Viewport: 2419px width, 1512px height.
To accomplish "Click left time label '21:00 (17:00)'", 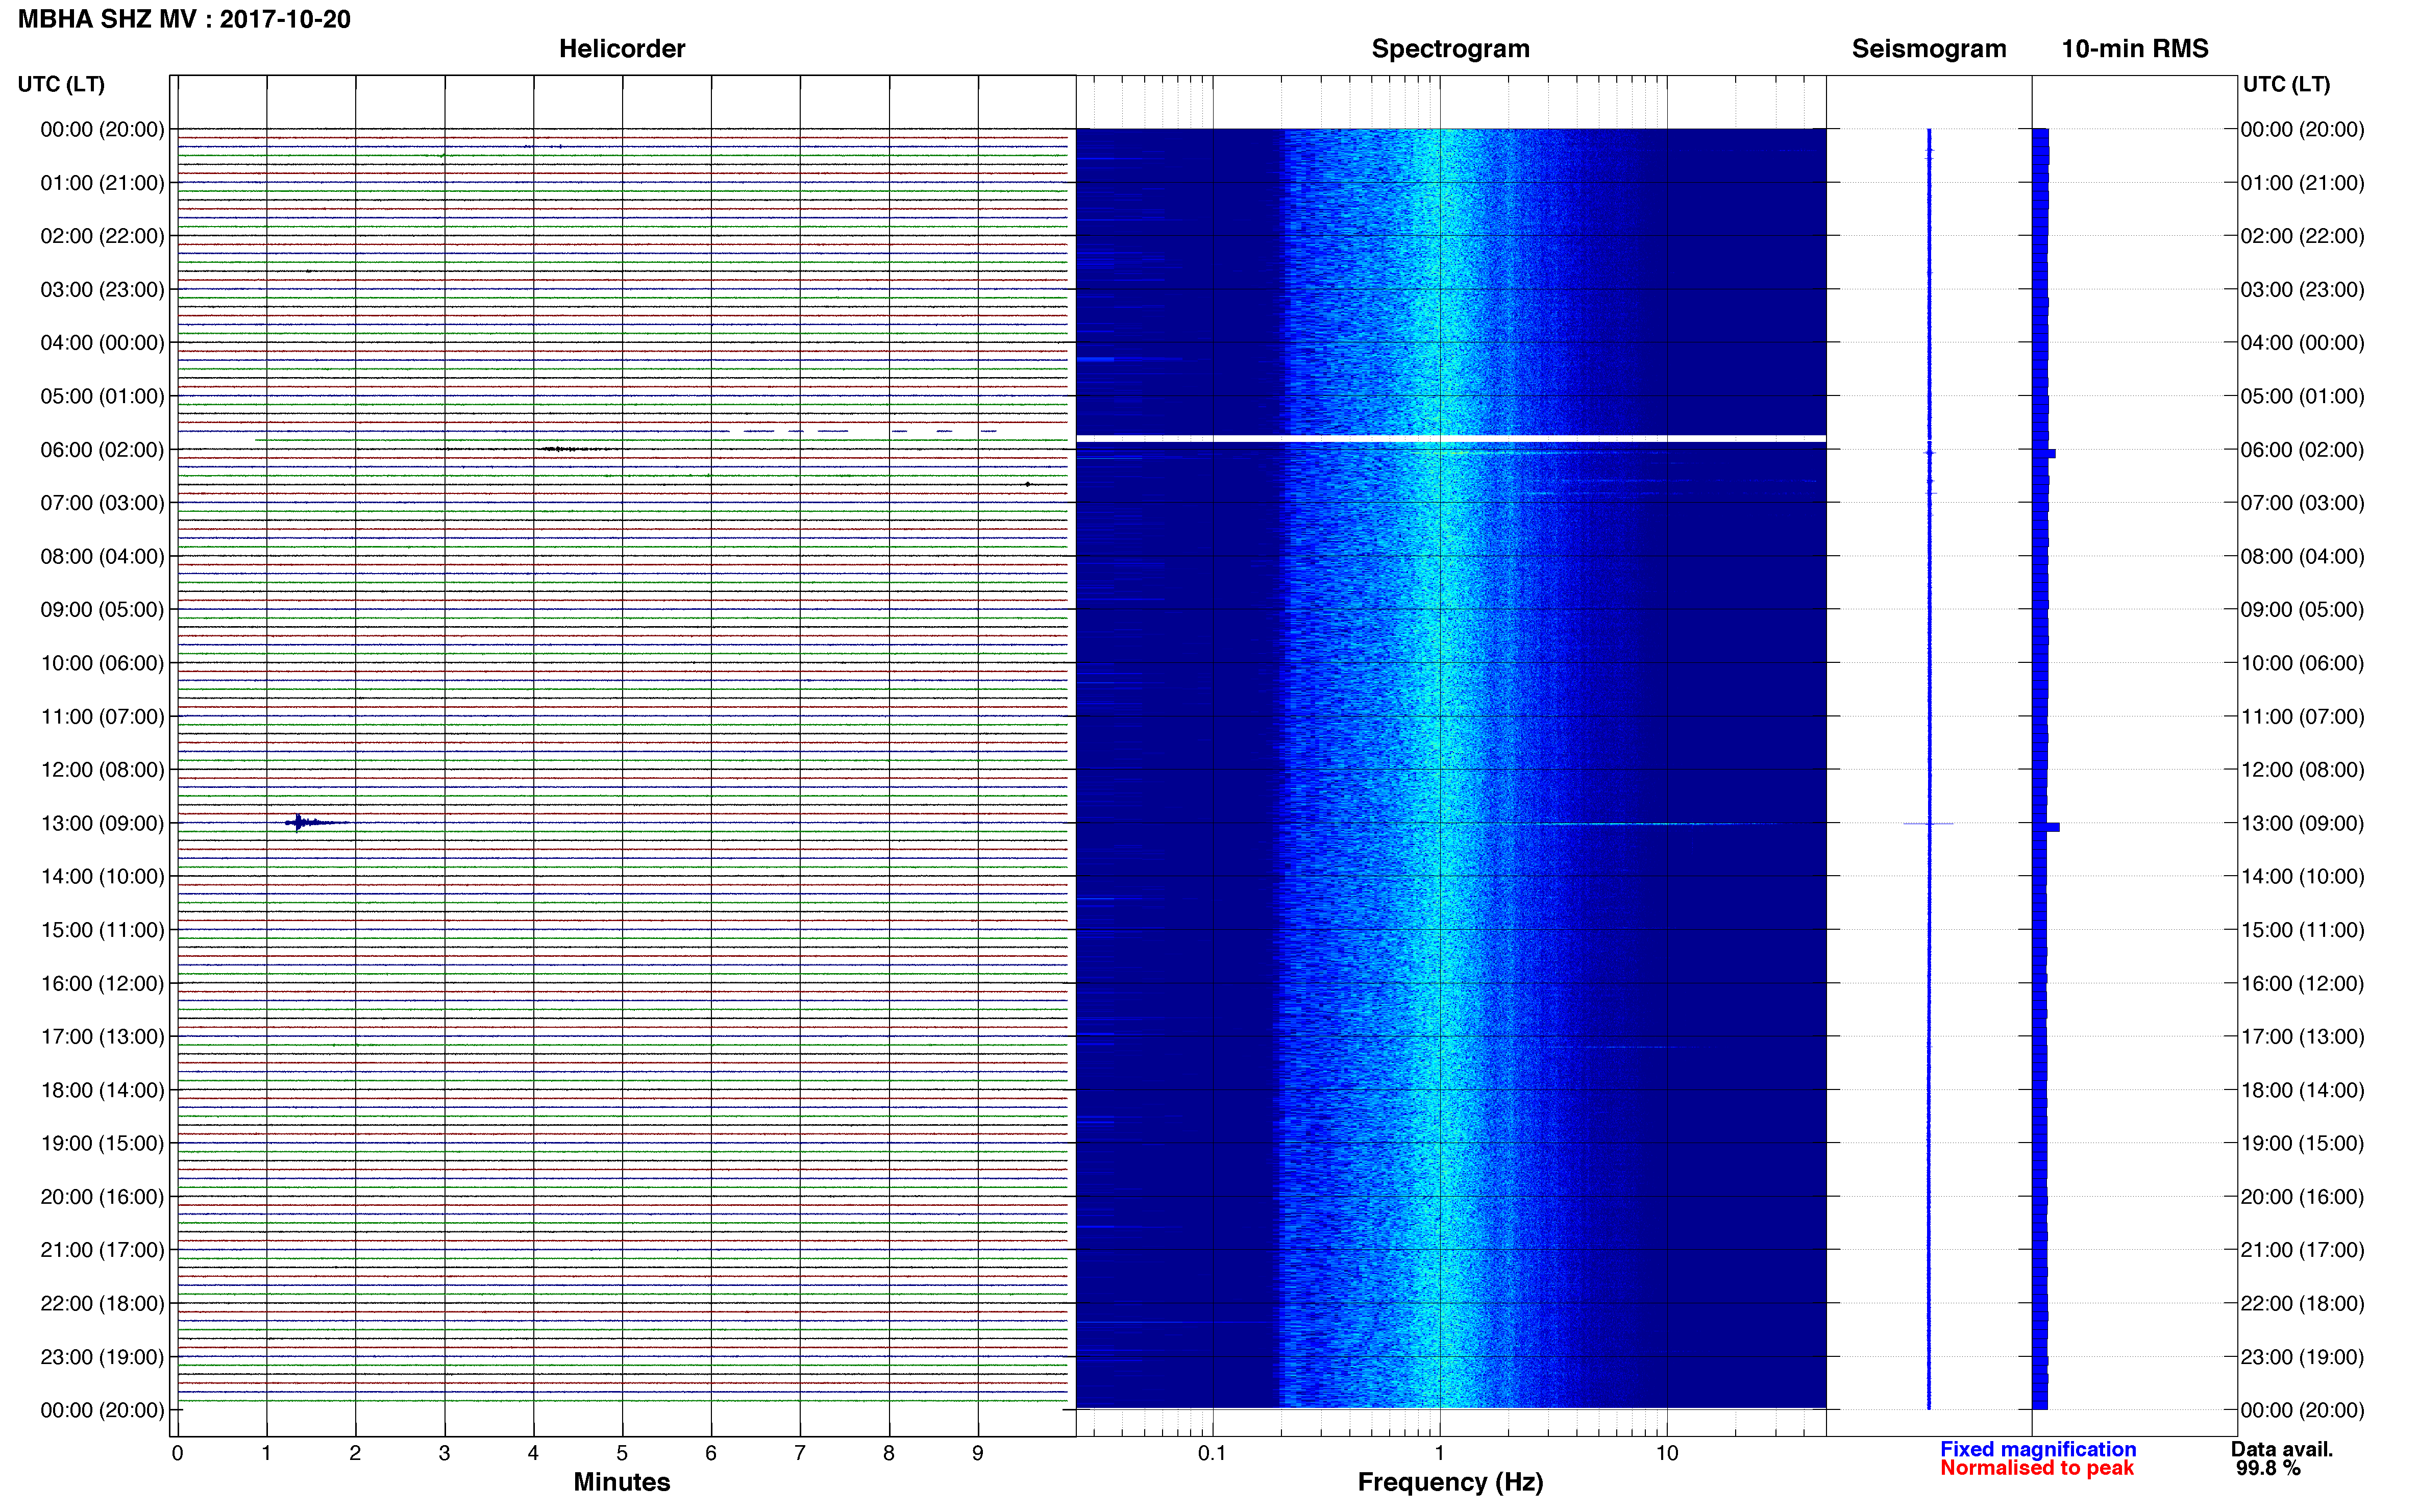I will (102, 1249).
